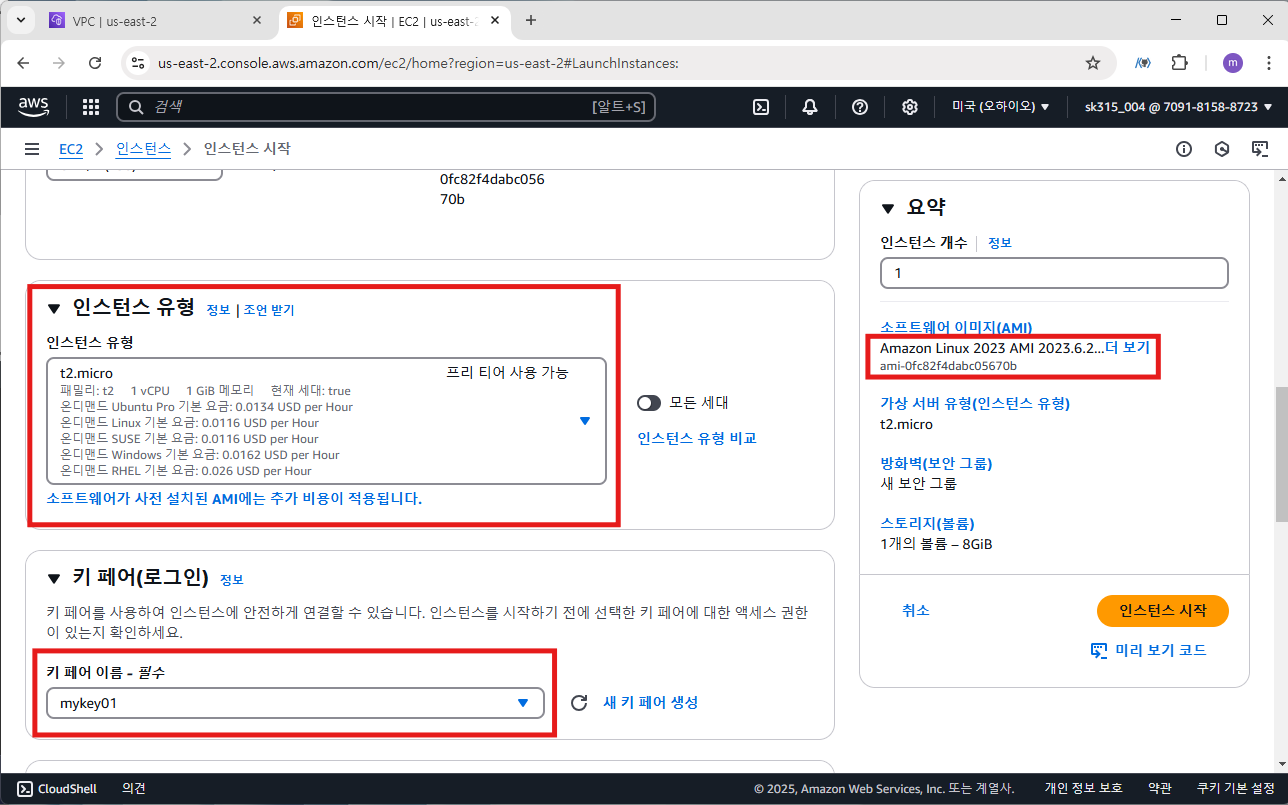Click the 취소 cancel button
1288x805 pixels.
(x=916, y=610)
